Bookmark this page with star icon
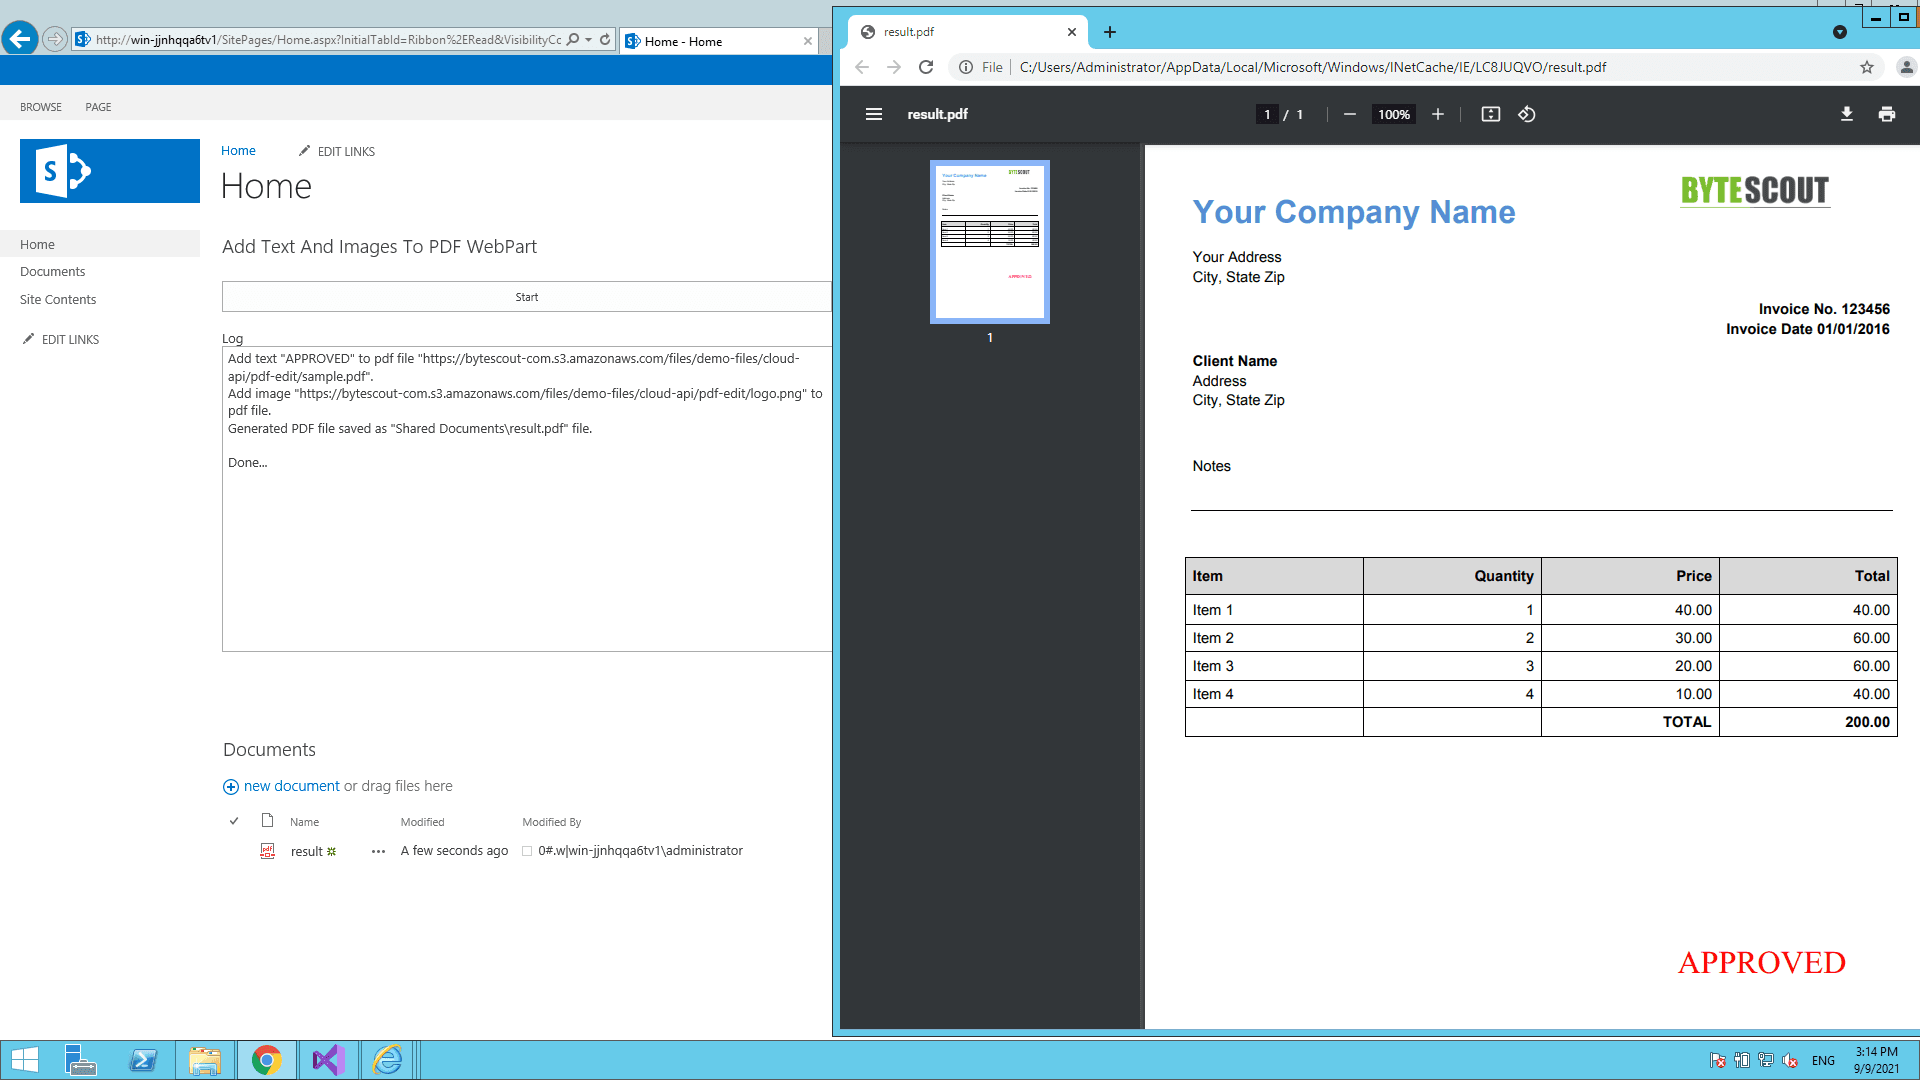This screenshot has width=1920, height=1080. [1866, 67]
